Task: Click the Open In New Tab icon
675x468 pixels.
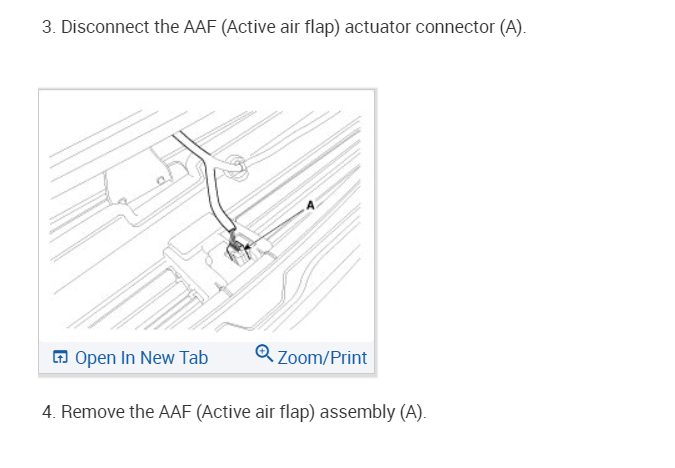Action: click(x=60, y=357)
